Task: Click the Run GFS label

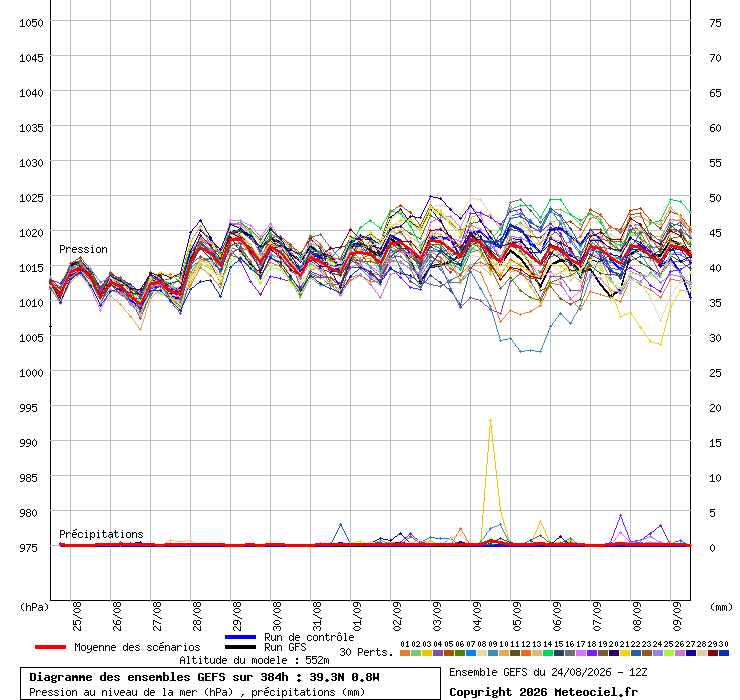Action: [x=285, y=647]
